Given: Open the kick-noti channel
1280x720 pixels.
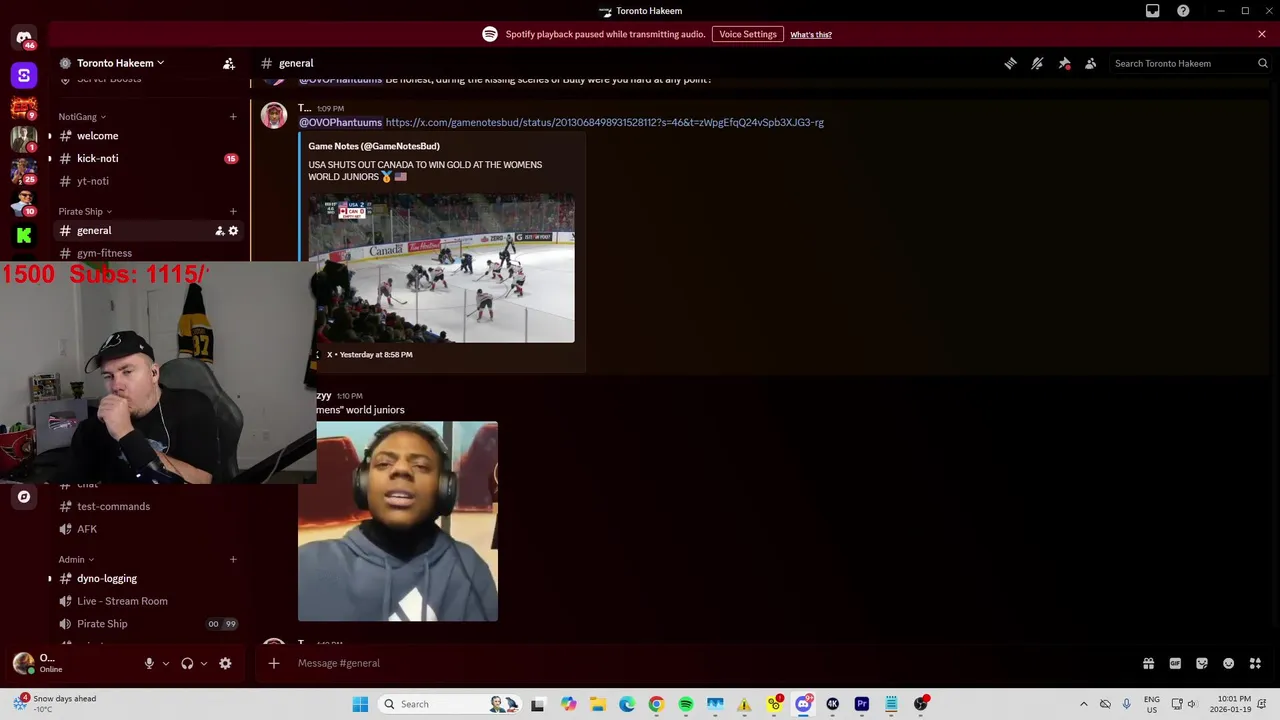Looking at the screenshot, I should [148, 158].
